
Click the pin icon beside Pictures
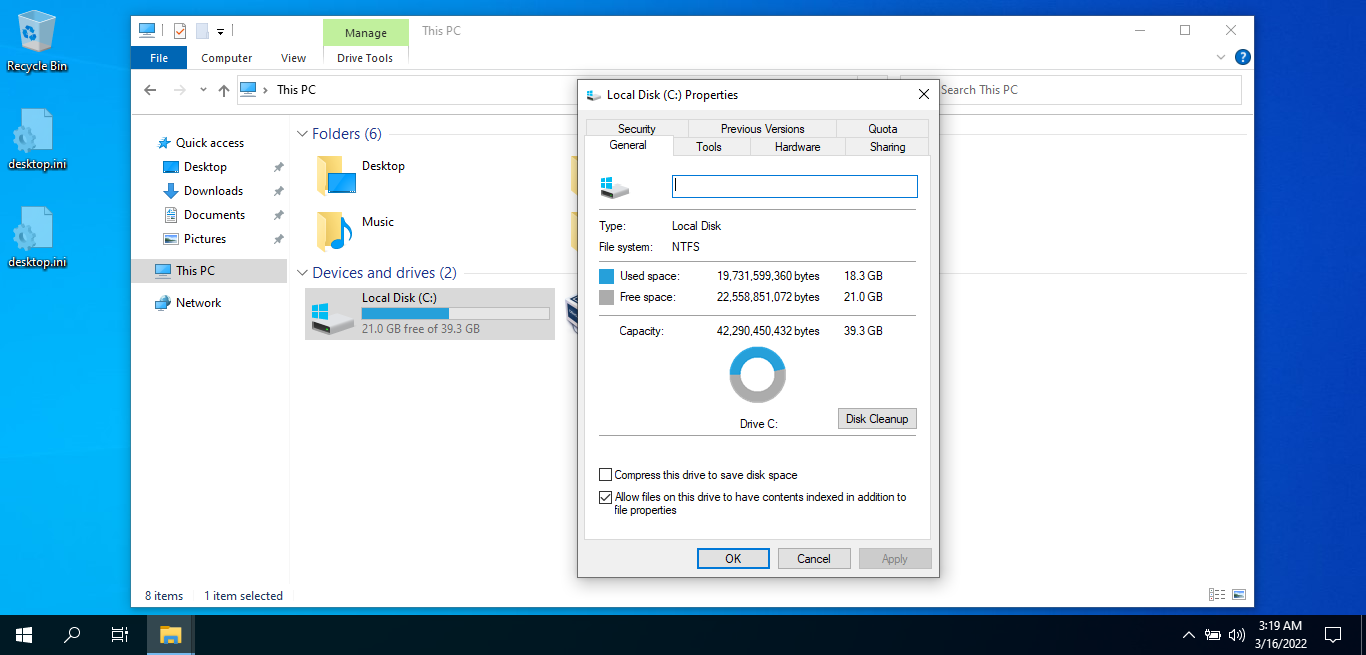pos(278,239)
